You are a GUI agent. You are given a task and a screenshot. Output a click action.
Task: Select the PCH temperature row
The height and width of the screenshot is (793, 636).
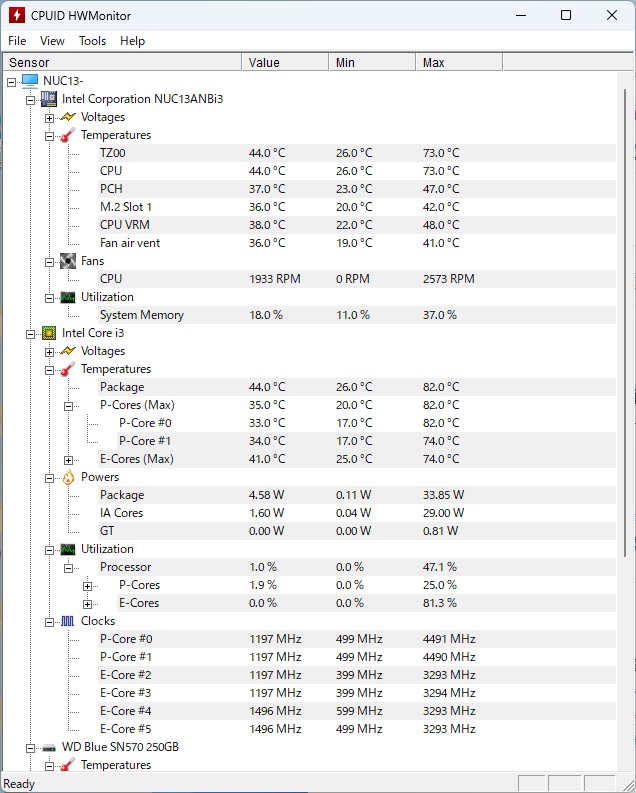(357, 189)
